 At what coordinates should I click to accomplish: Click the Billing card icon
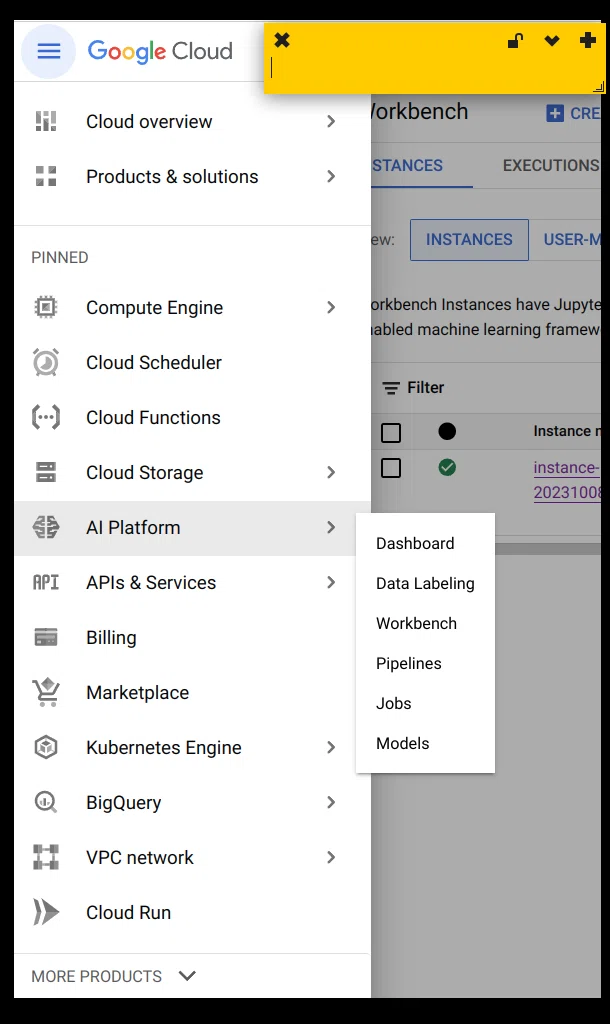(x=46, y=637)
